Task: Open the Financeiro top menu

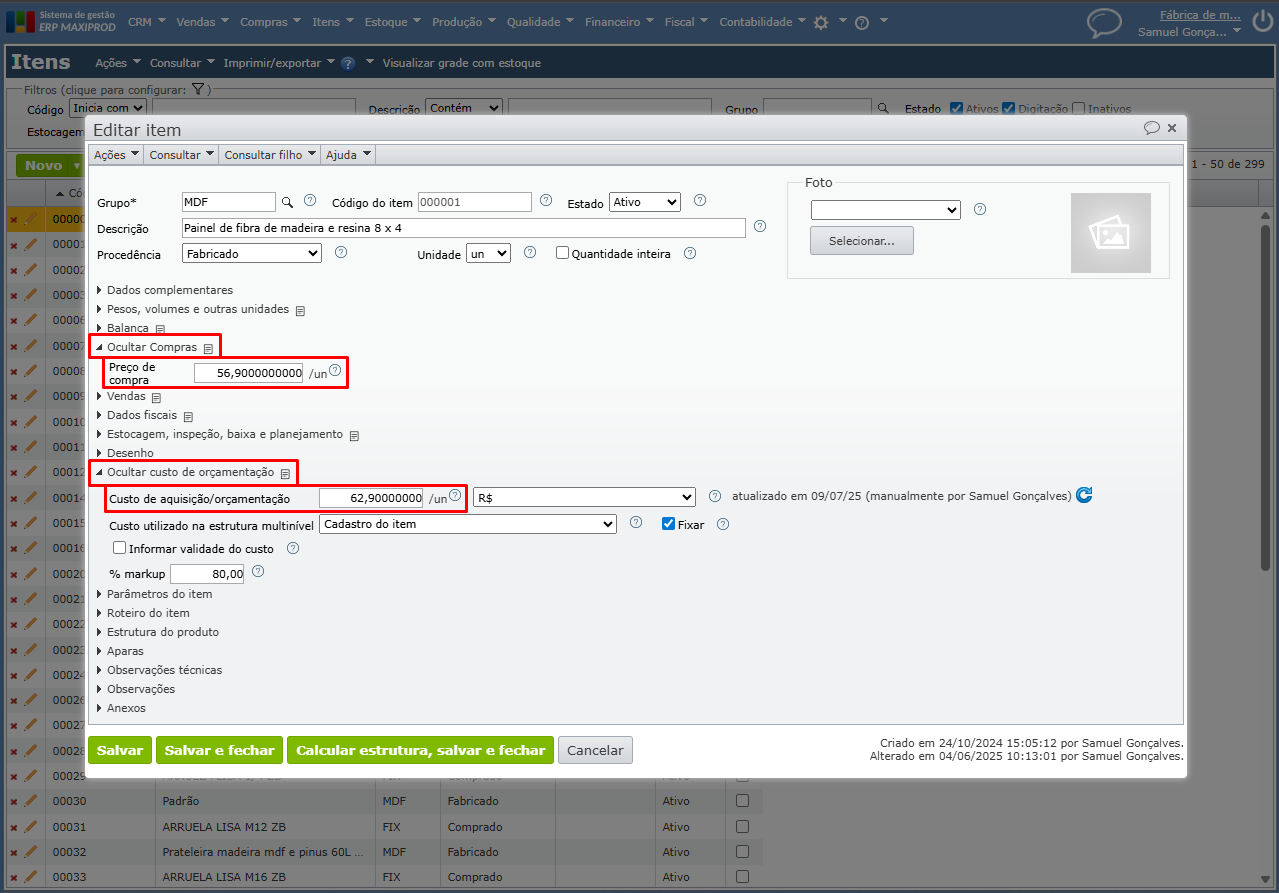Action: 619,22
